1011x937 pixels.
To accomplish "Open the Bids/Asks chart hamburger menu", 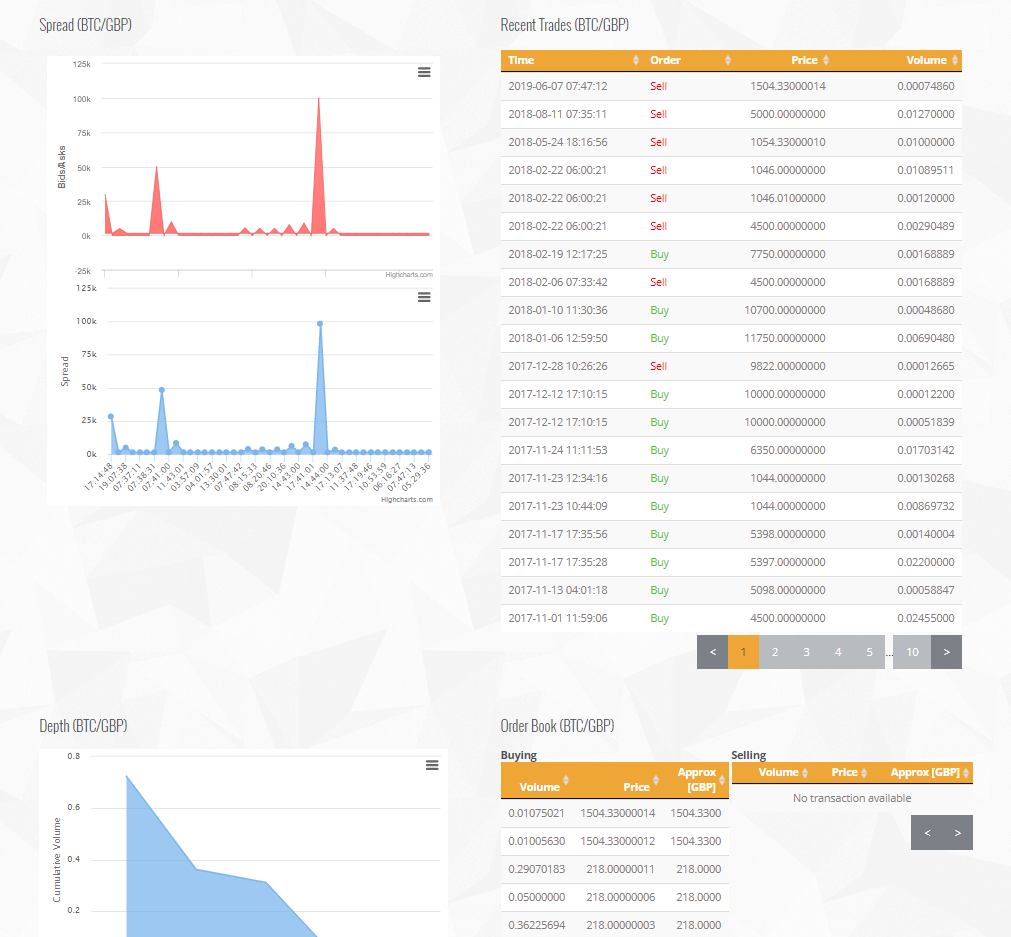I will [424, 72].
